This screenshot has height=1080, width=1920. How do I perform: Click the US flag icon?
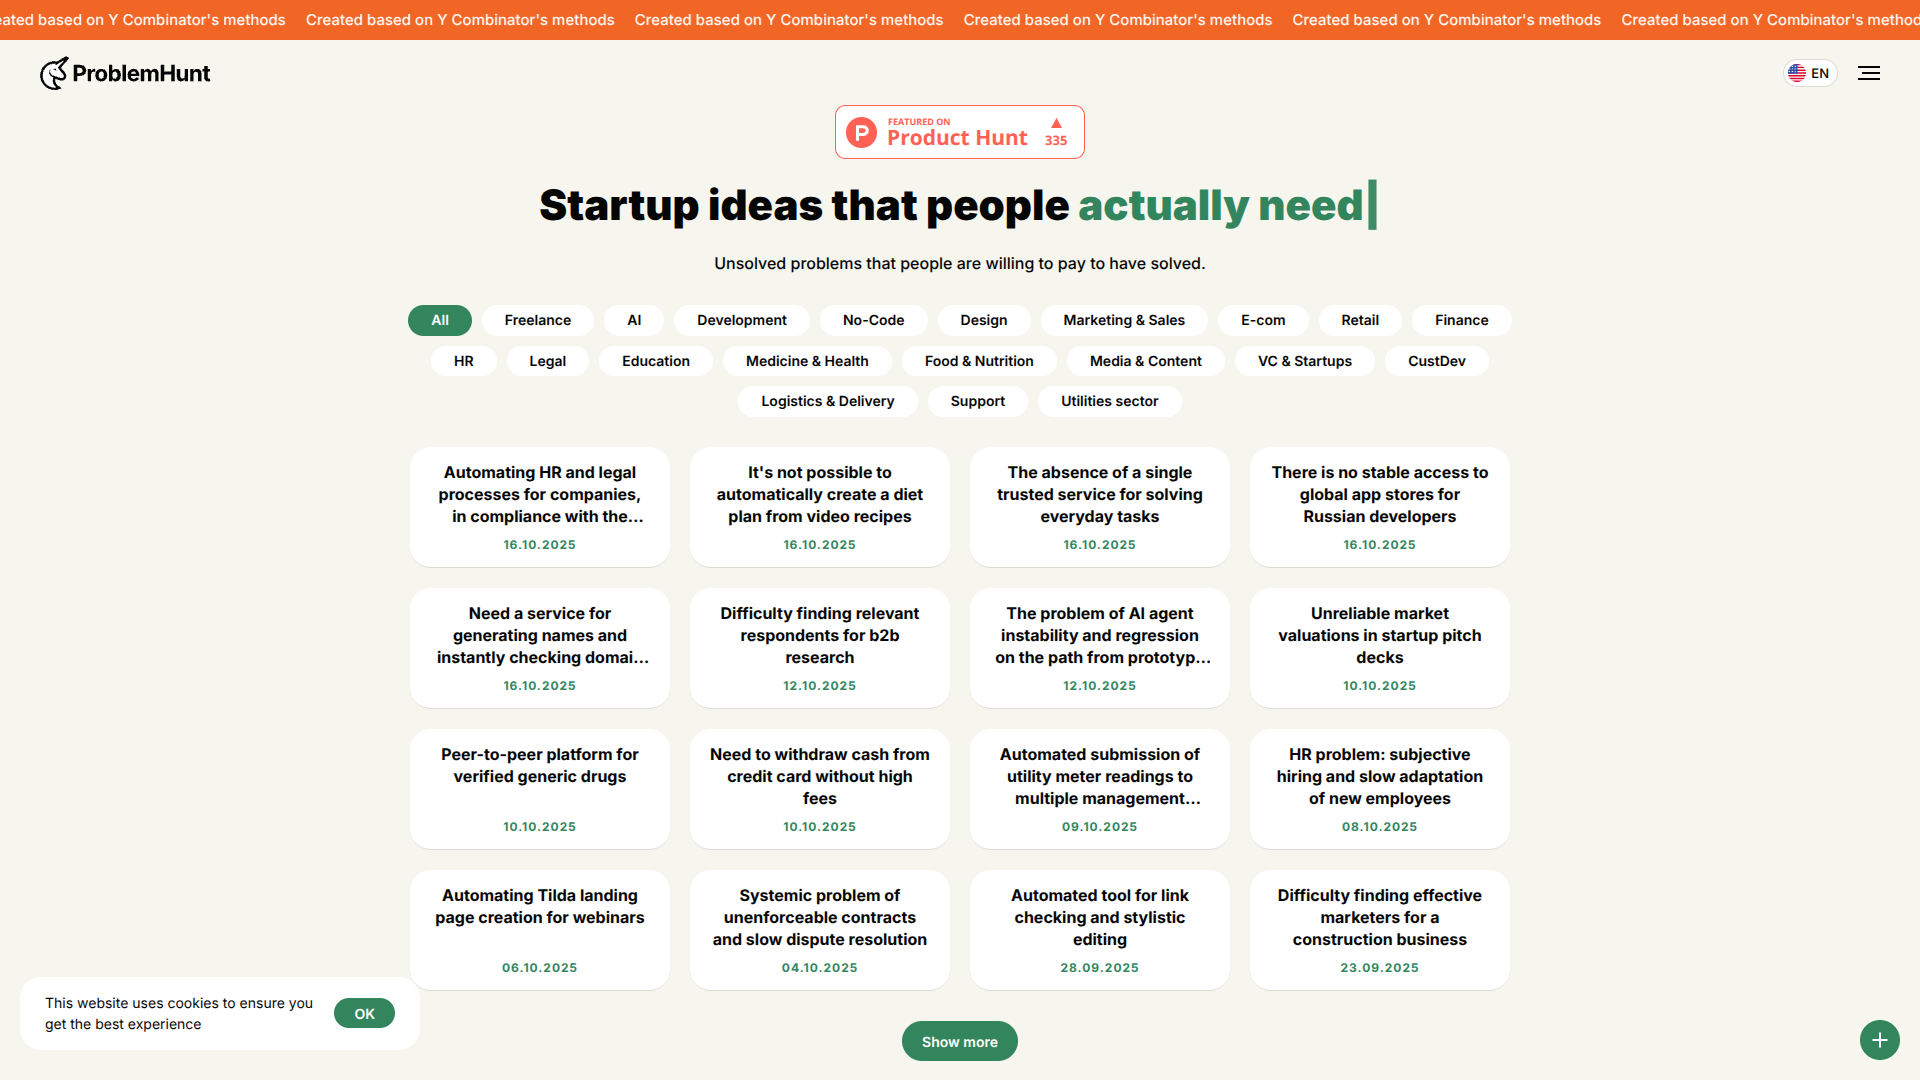tap(1797, 73)
